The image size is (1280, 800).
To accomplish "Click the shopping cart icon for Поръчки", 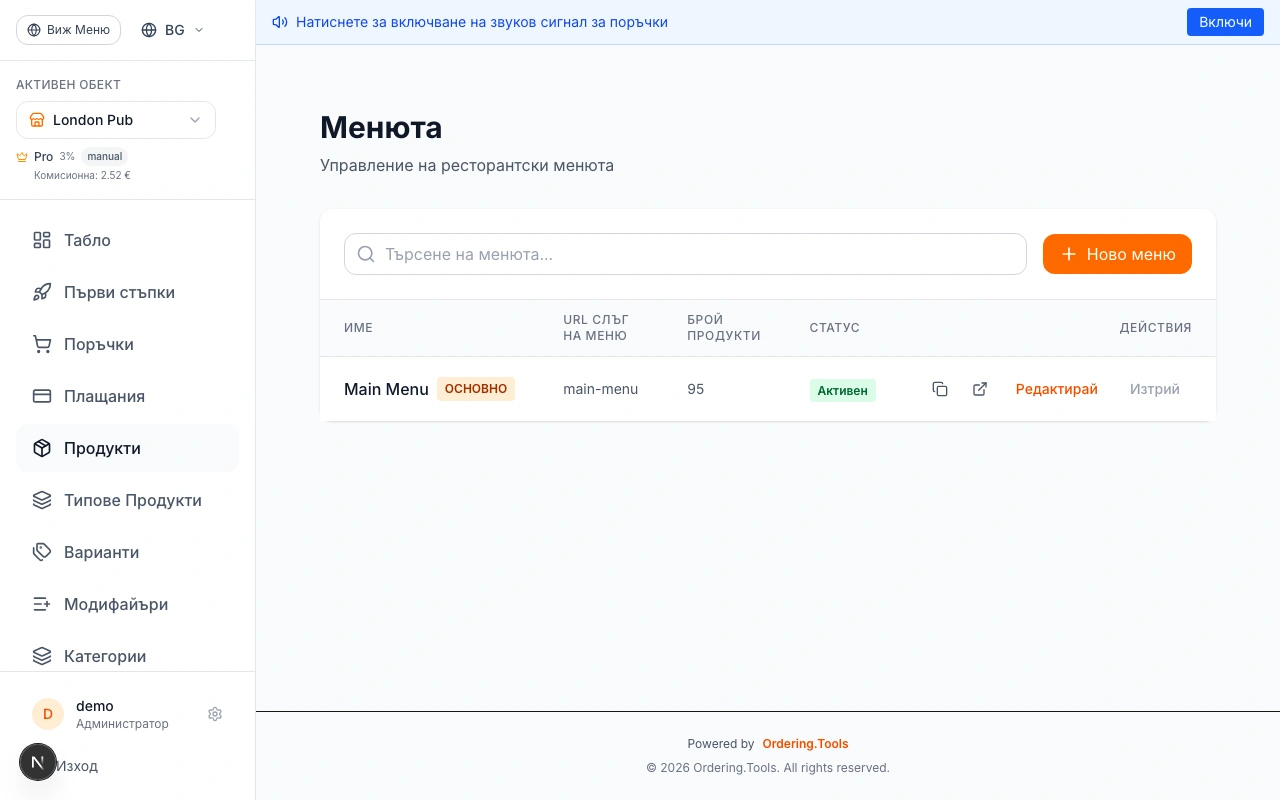I will 42,344.
